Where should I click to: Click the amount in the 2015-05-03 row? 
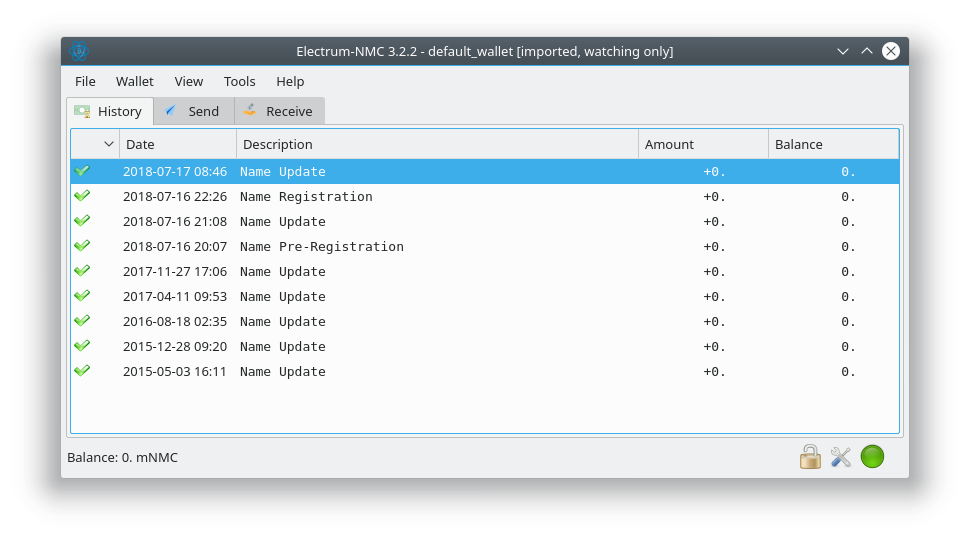tap(714, 371)
